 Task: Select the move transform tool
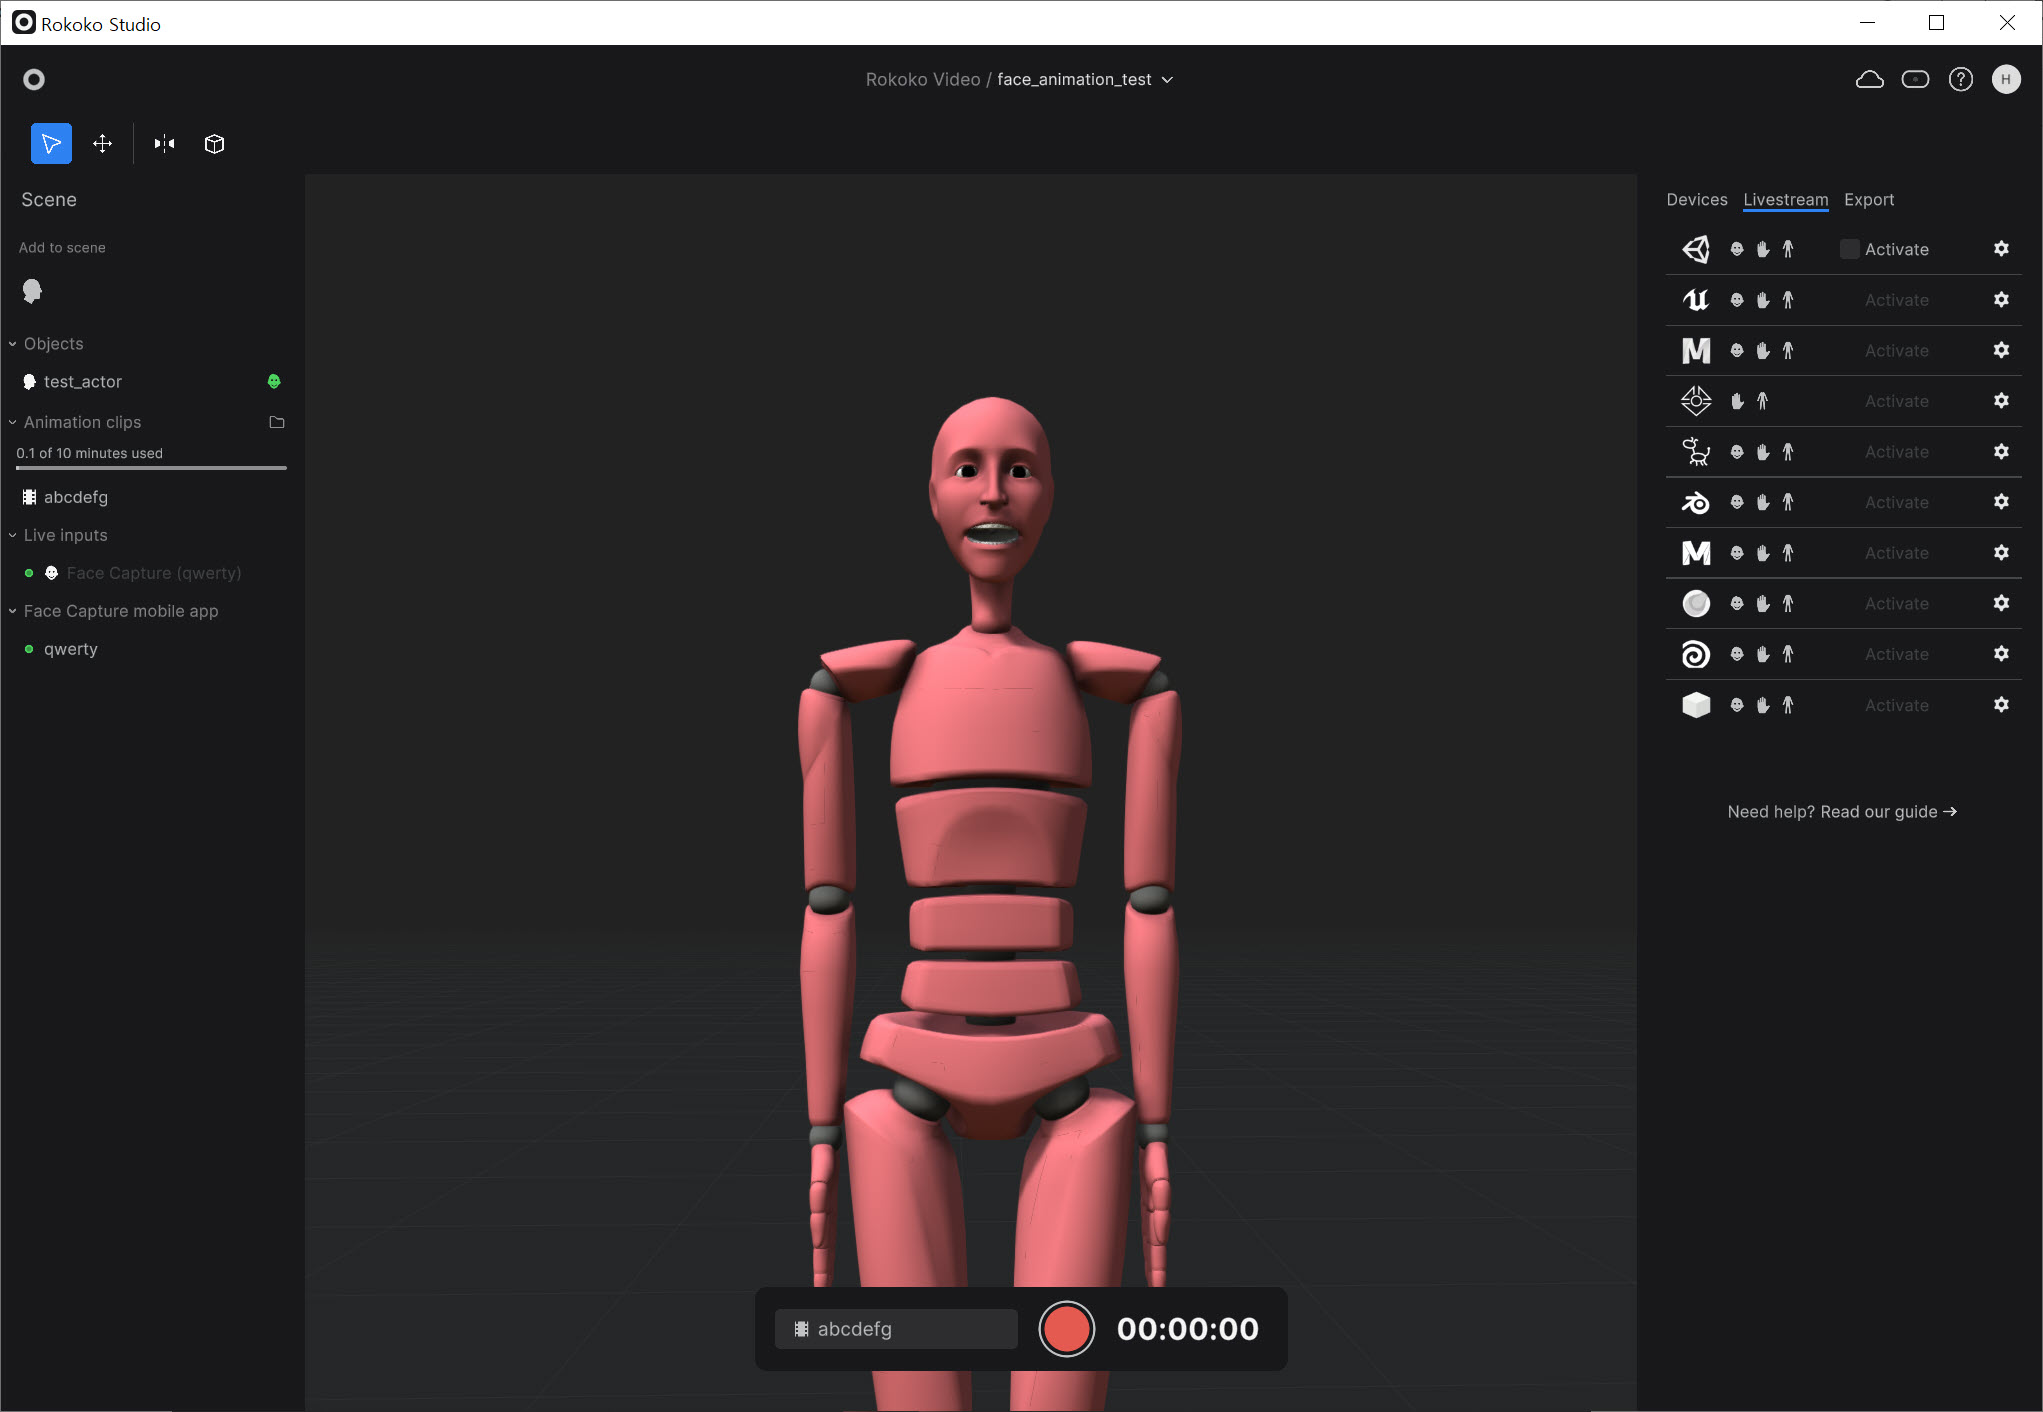(x=102, y=144)
